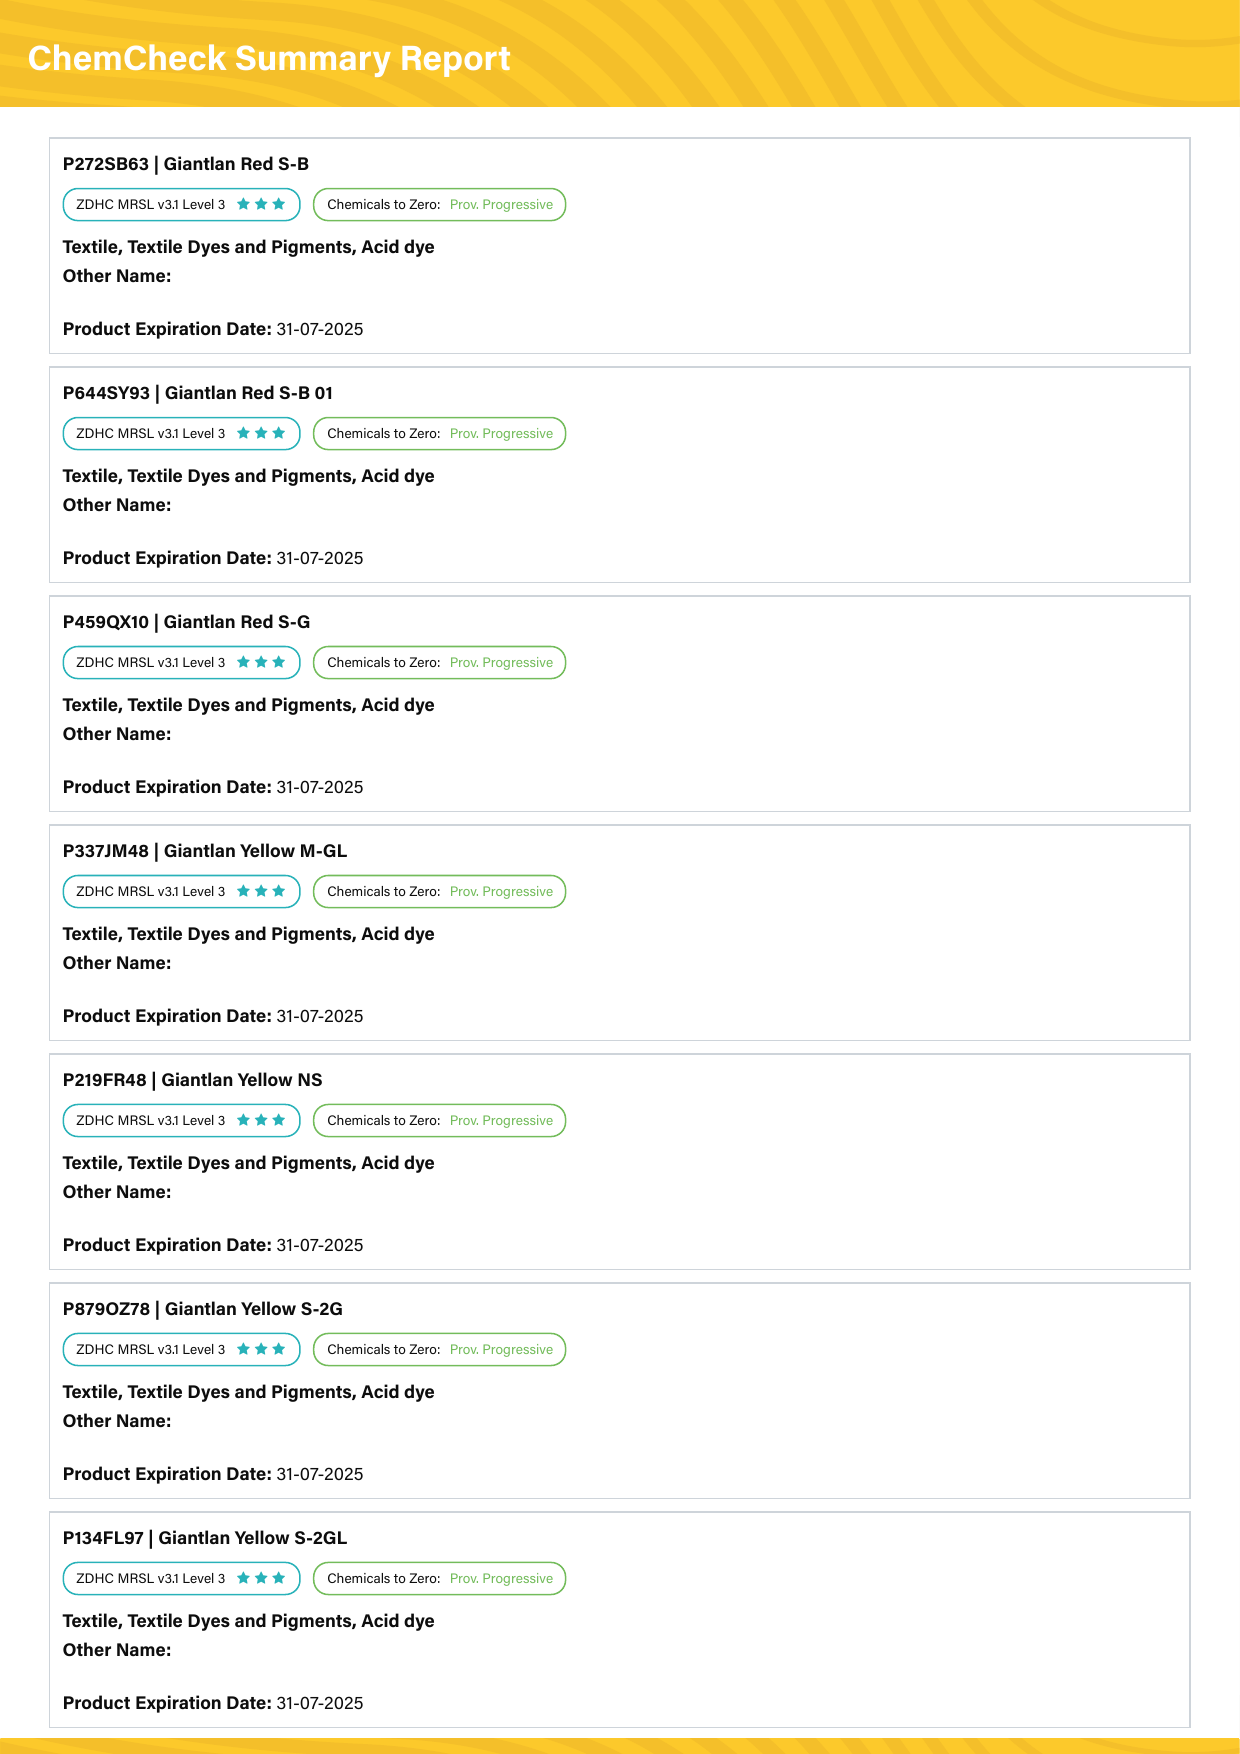This screenshot has height=1754, width=1240.
Task: Click the ZDHC MRSL badge for Yellow S-2G
Action: 181,1349
